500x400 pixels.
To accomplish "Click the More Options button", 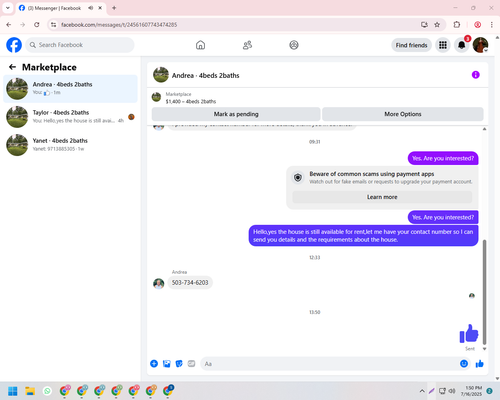I will [403, 114].
